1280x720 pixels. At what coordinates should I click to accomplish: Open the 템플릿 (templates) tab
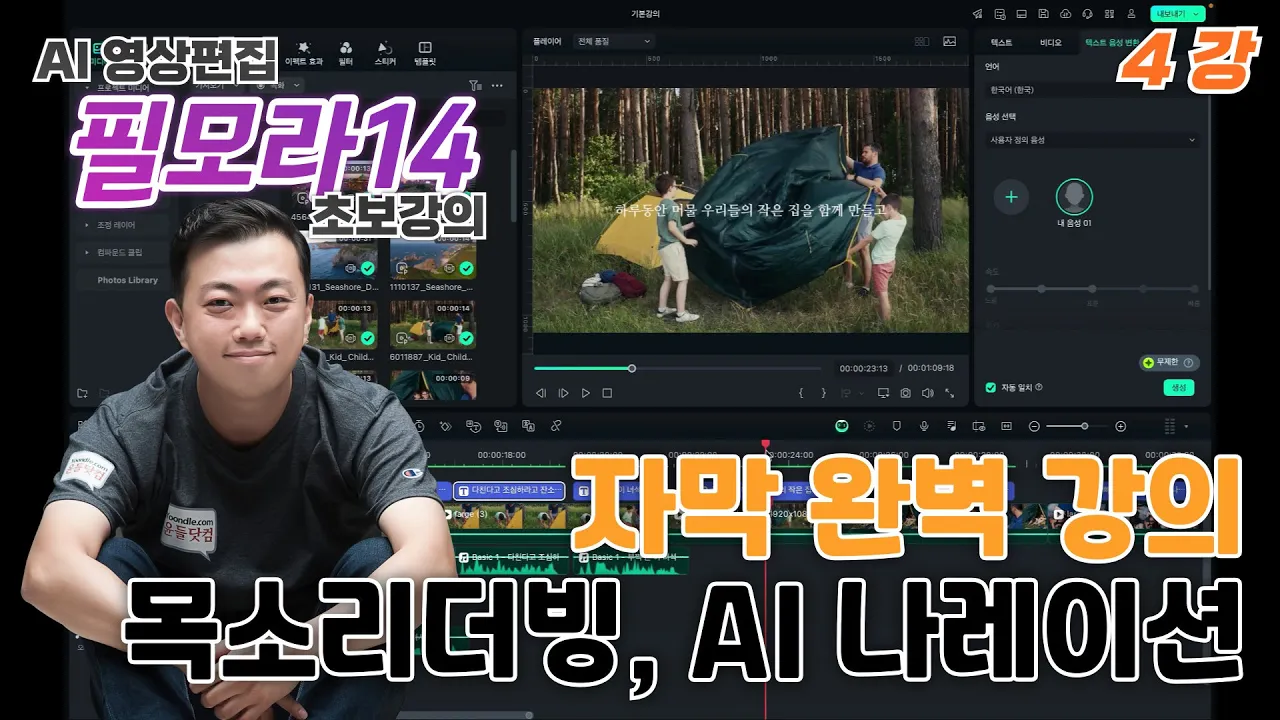click(x=425, y=52)
